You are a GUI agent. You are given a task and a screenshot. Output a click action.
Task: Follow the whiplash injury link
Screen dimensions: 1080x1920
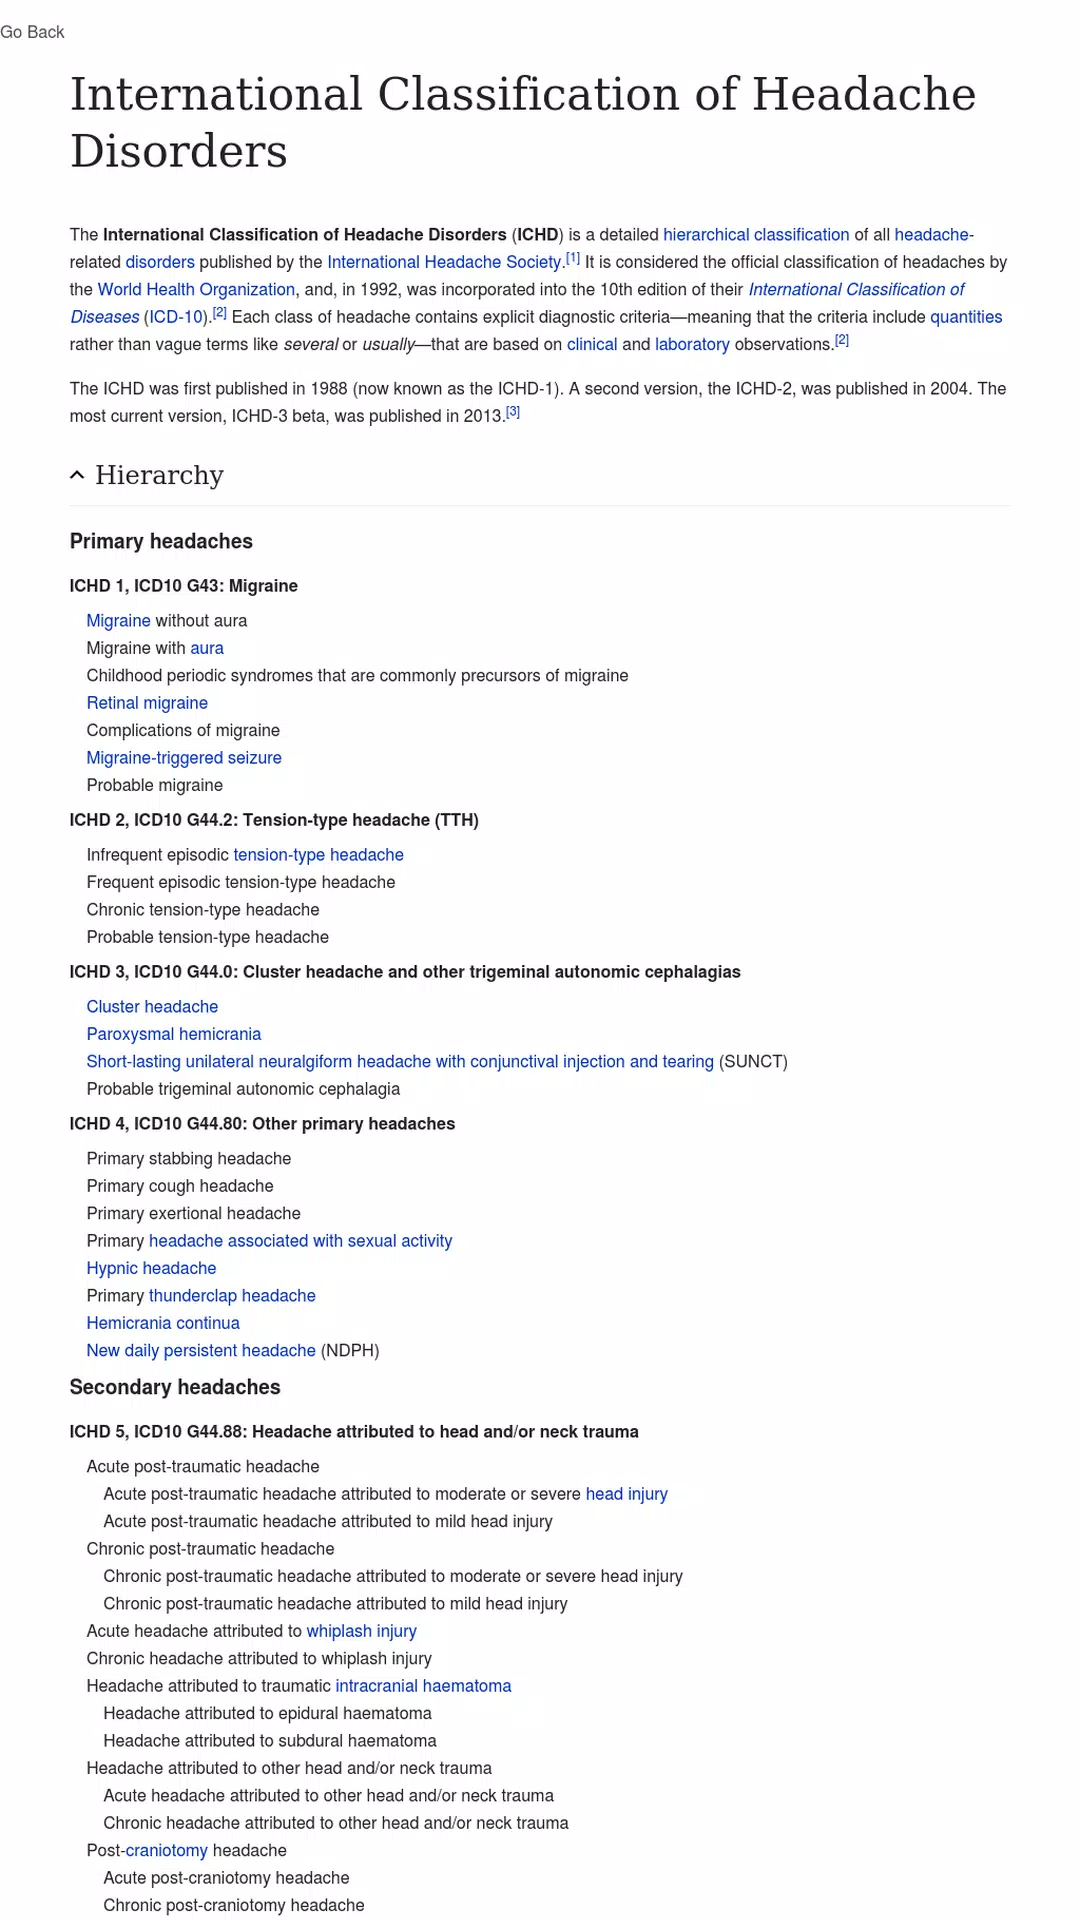click(x=361, y=1631)
